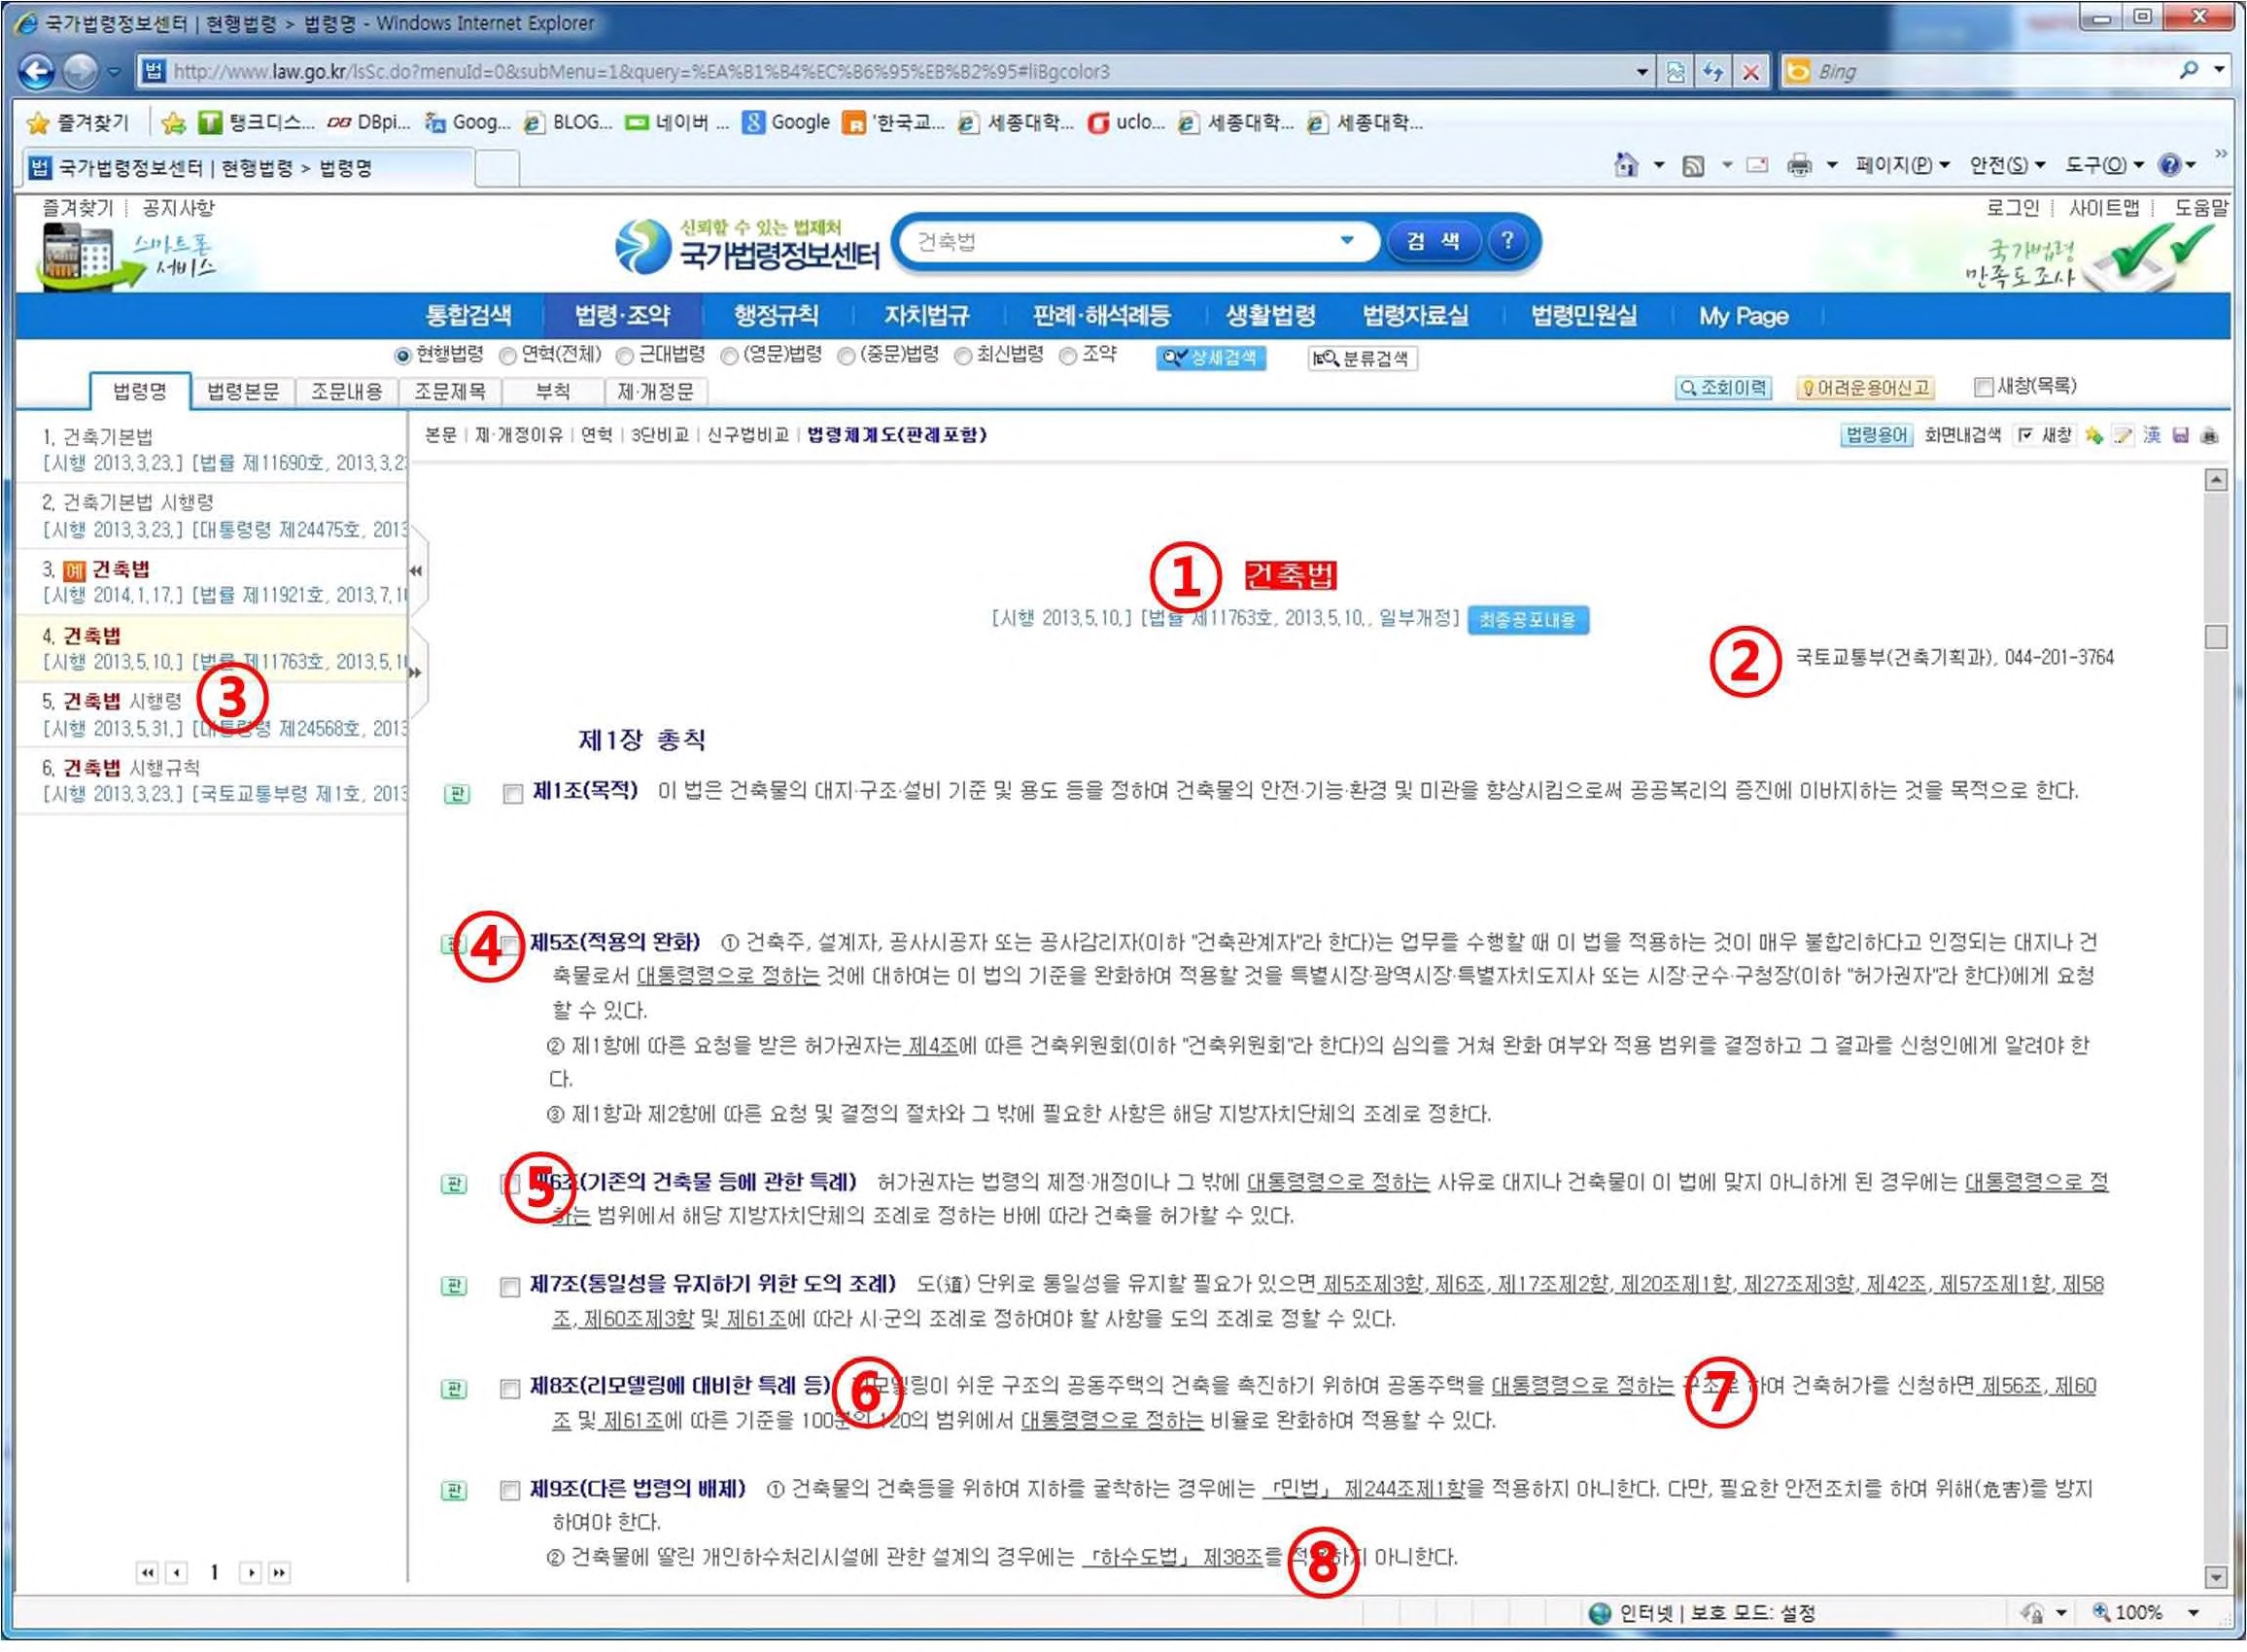Click the memo pencil icon in law toolbar
This screenshot has height=1652, width=2247.
(x=2122, y=435)
